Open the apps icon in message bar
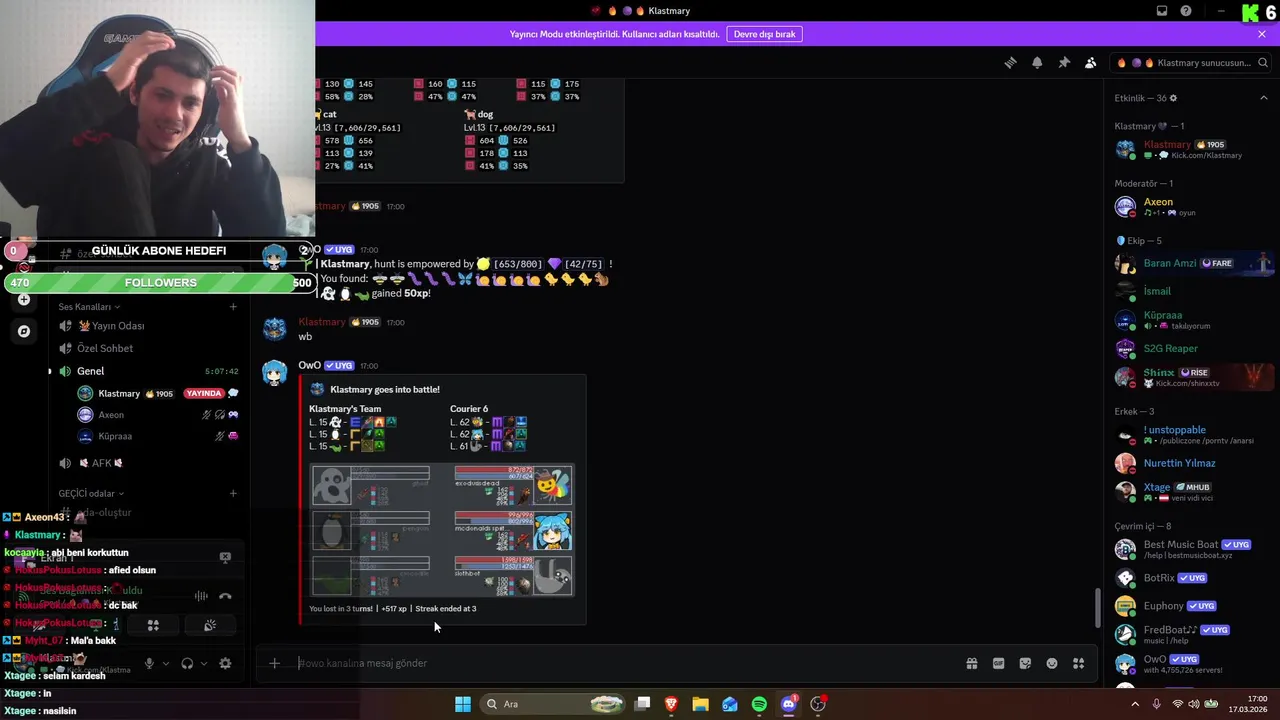The image size is (1280, 720). coord(1078,663)
